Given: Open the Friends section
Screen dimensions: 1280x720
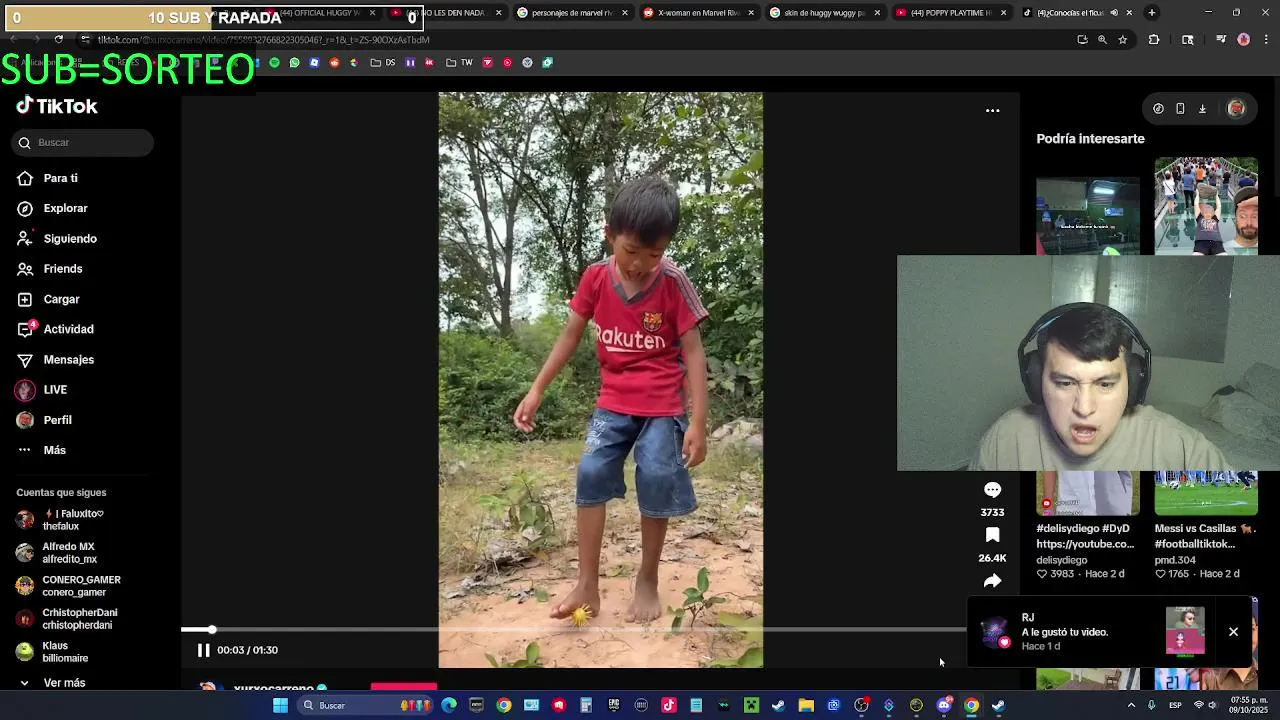Looking at the screenshot, I should [62, 269].
